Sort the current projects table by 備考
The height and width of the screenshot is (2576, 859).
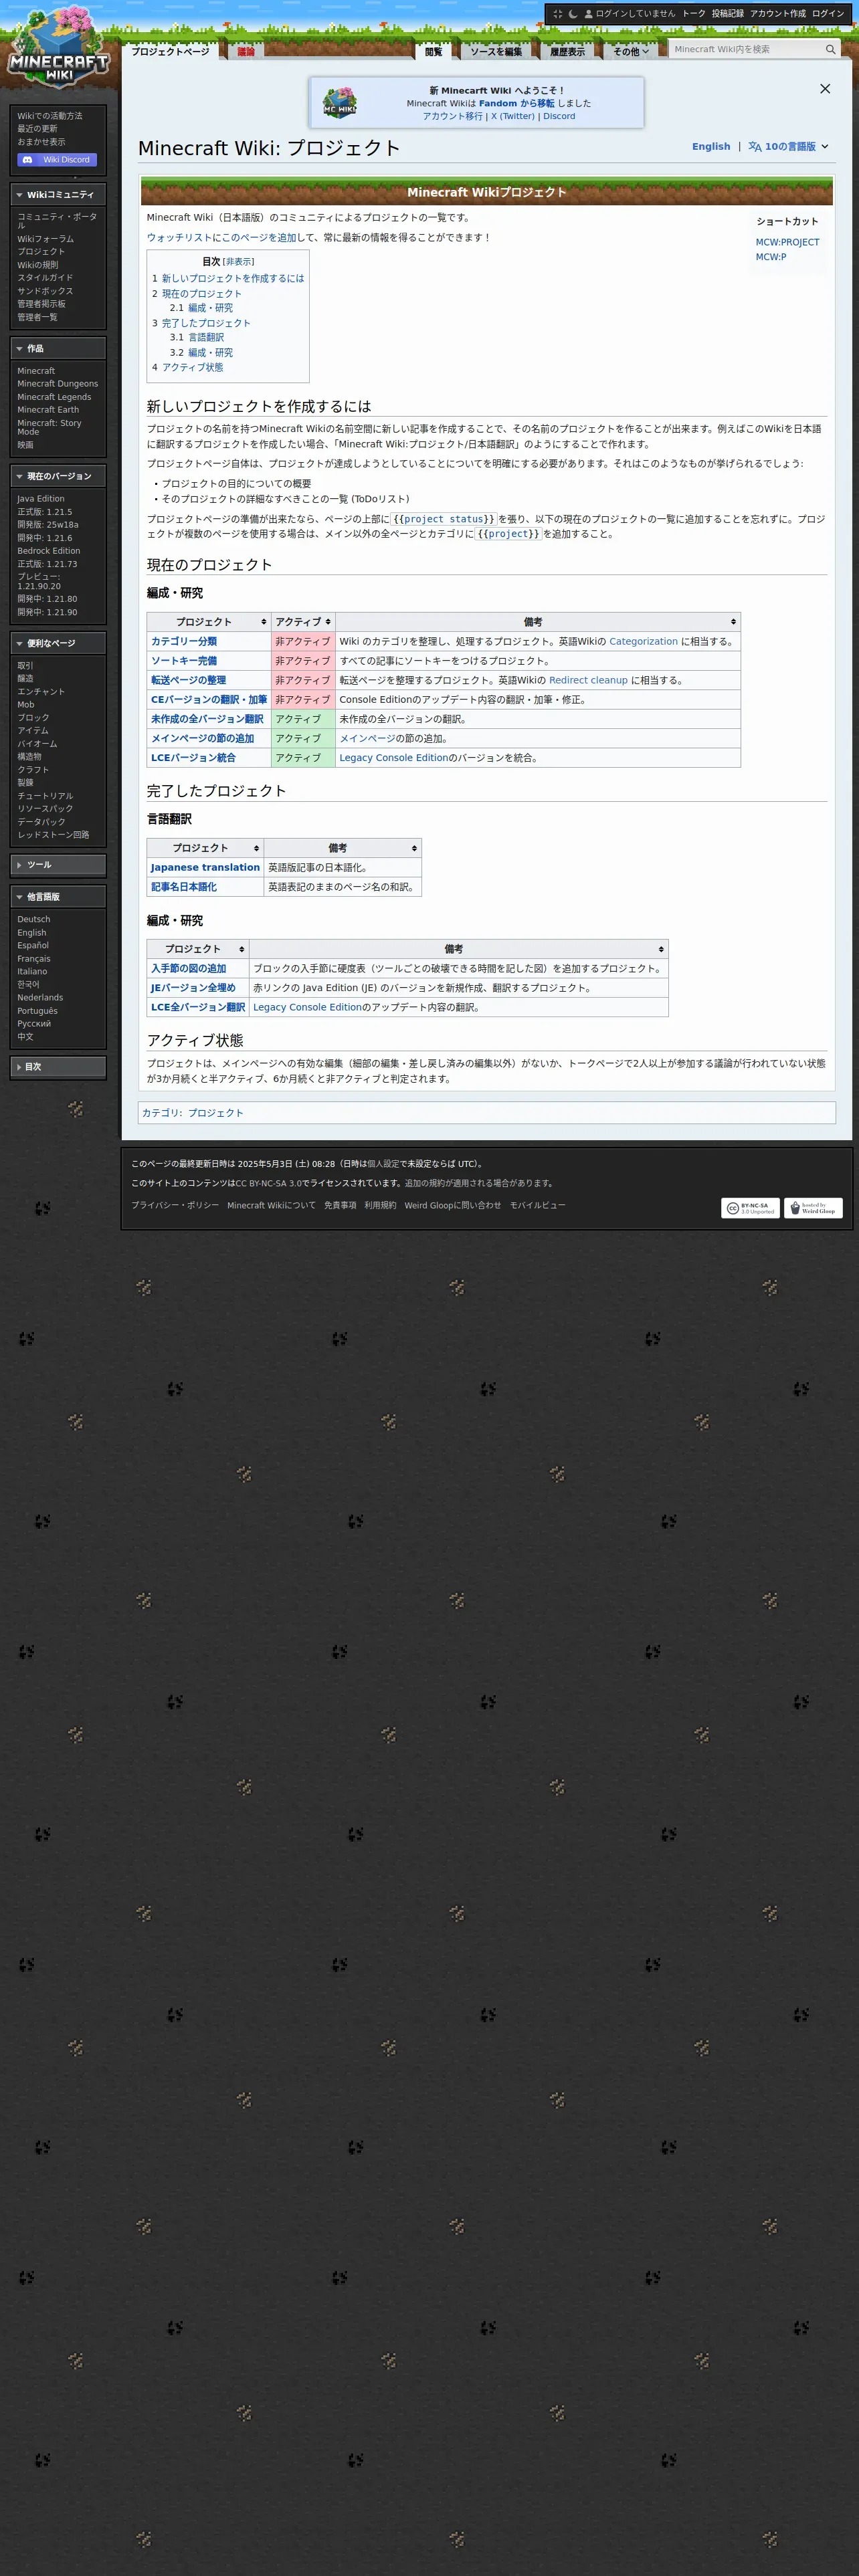pyautogui.click(x=538, y=622)
